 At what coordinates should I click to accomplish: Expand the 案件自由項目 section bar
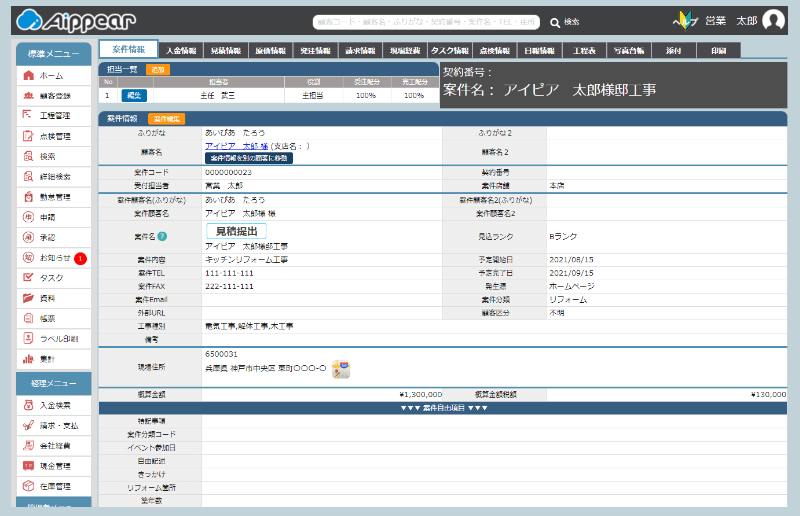point(443,408)
